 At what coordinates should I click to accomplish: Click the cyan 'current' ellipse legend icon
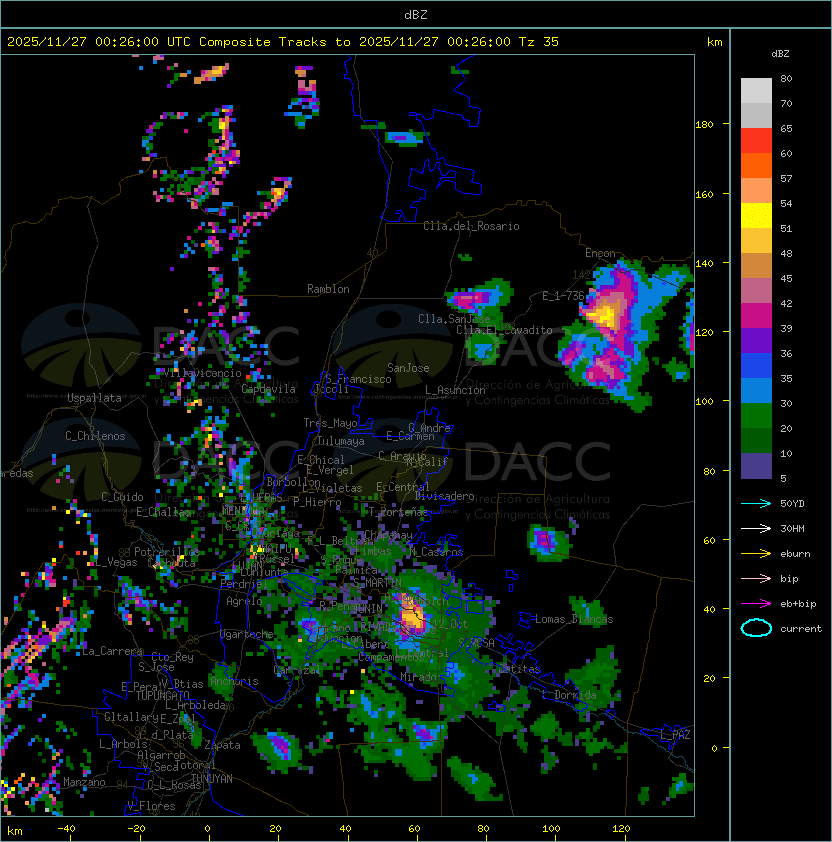click(x=756, y=628)
